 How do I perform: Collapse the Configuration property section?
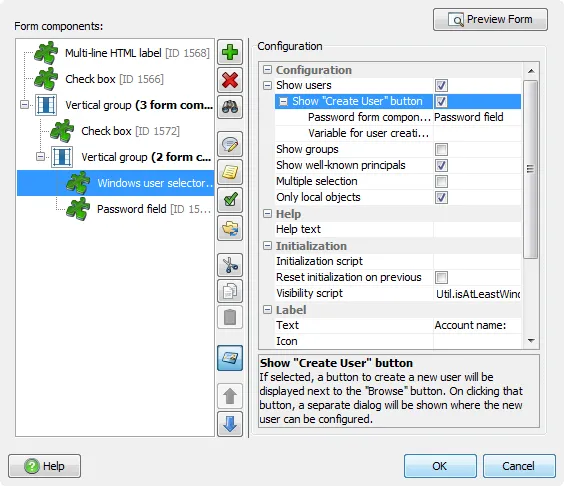pyautogui.click(x=267, y=69)
